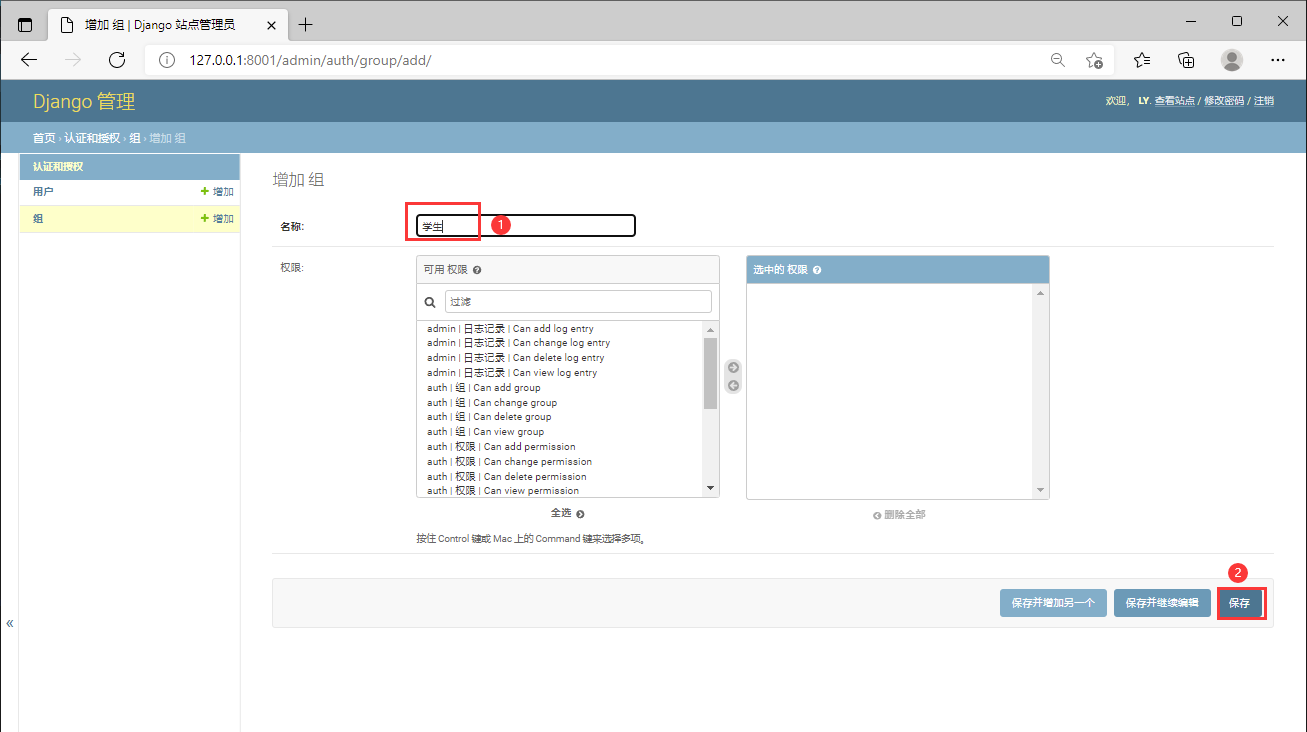Open the Collections icon
Screen dimensions: 1307x732
pyautogui.click(x=1187, y=60)
